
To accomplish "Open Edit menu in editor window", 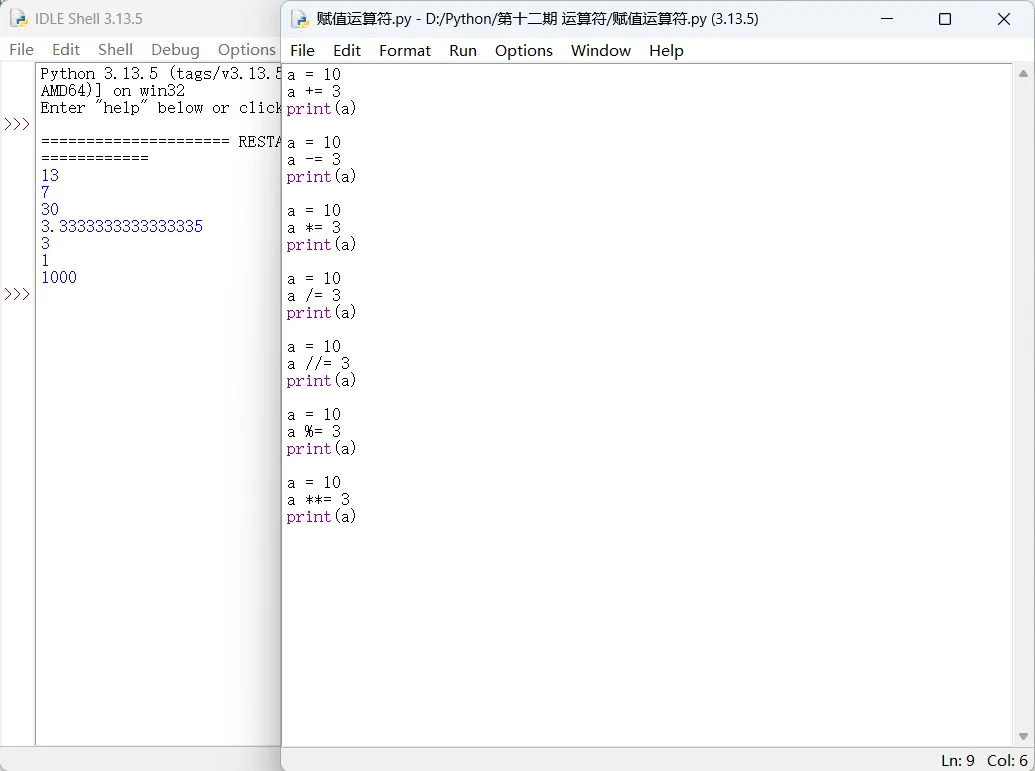I will tap(347, 51).
